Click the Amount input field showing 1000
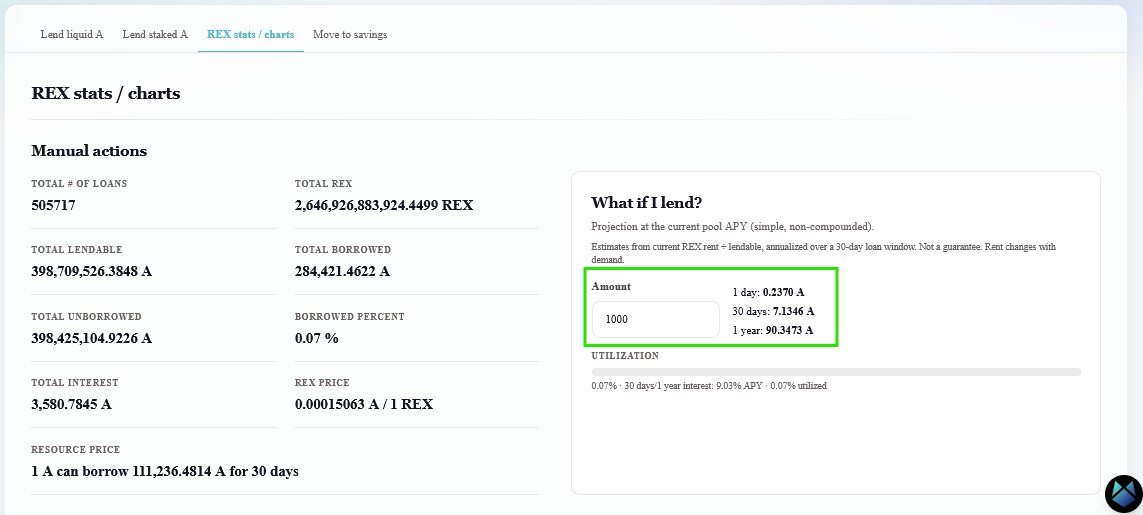The image size is (1143, 515). [x=655, y=320]
